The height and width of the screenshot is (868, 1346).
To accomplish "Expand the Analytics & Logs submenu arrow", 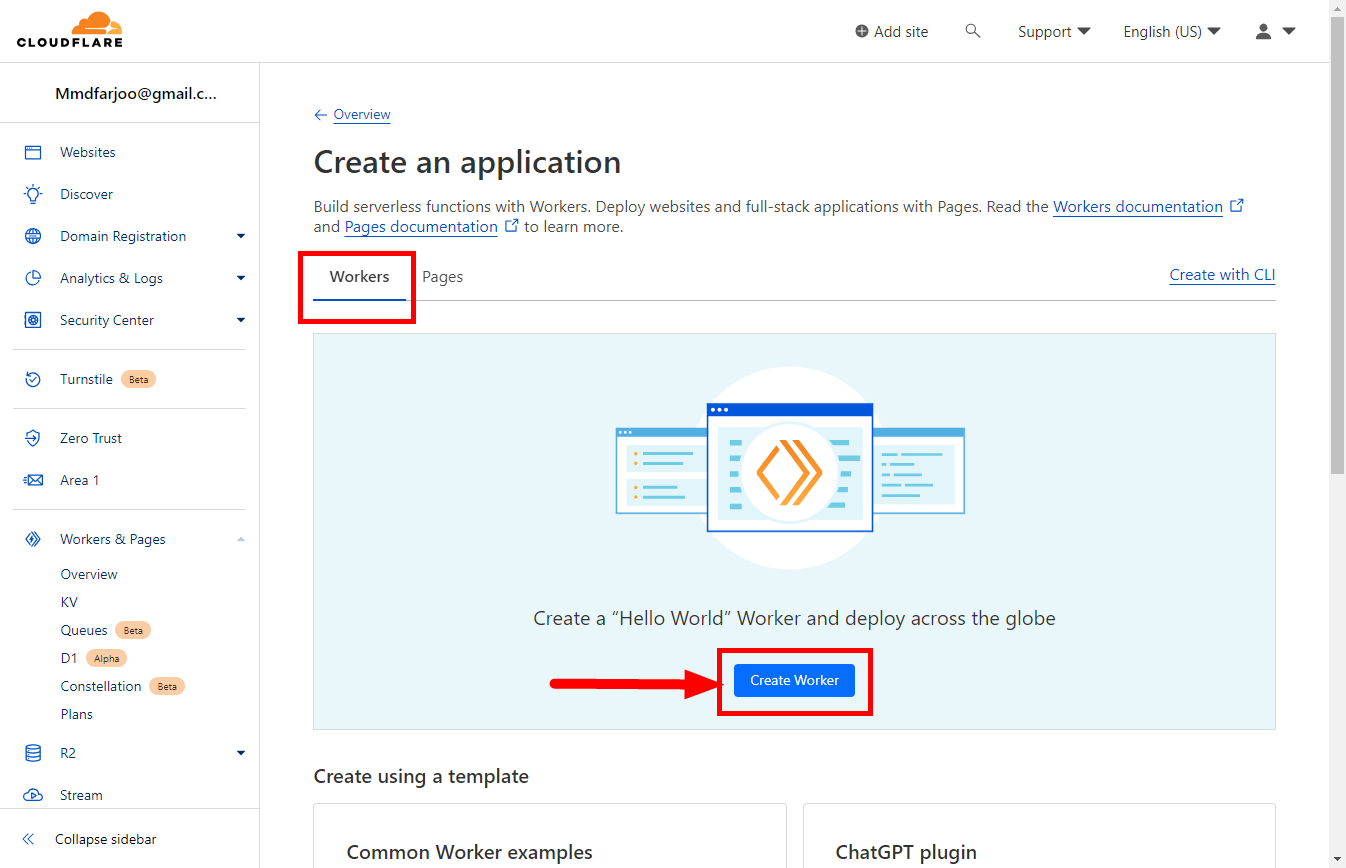I will pyautogui.click(x=241, y=278).
